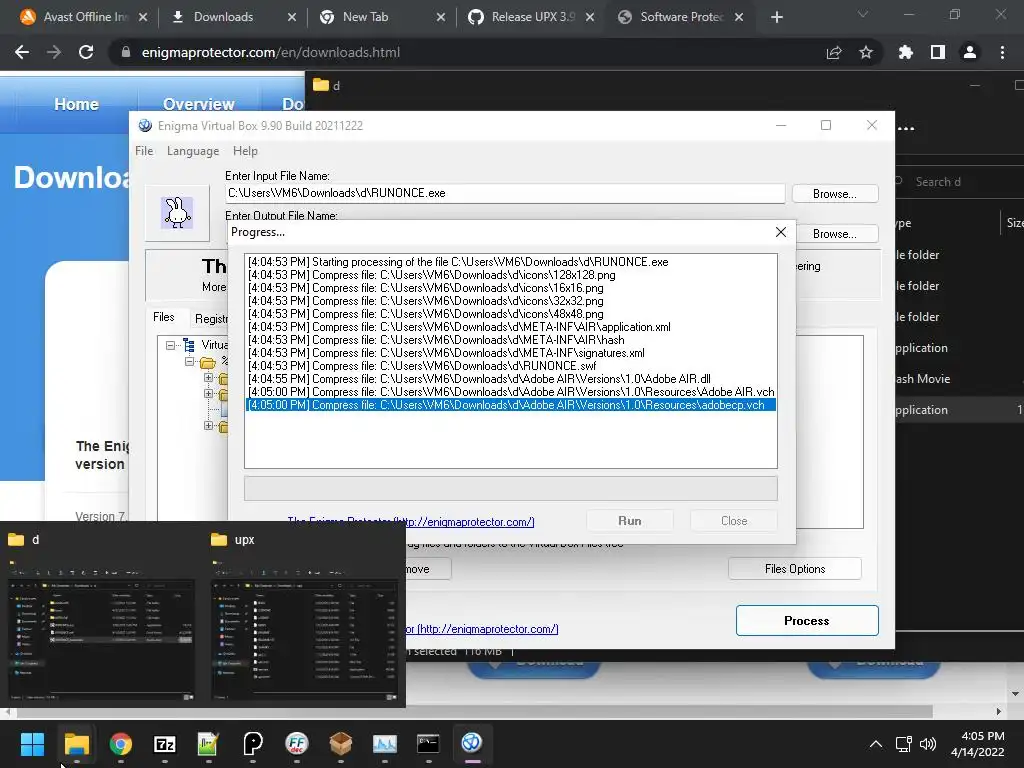This screenshot has width=1024, height=768.
Task: Select the adobecp.vch log line
Action: coord(511,405)
